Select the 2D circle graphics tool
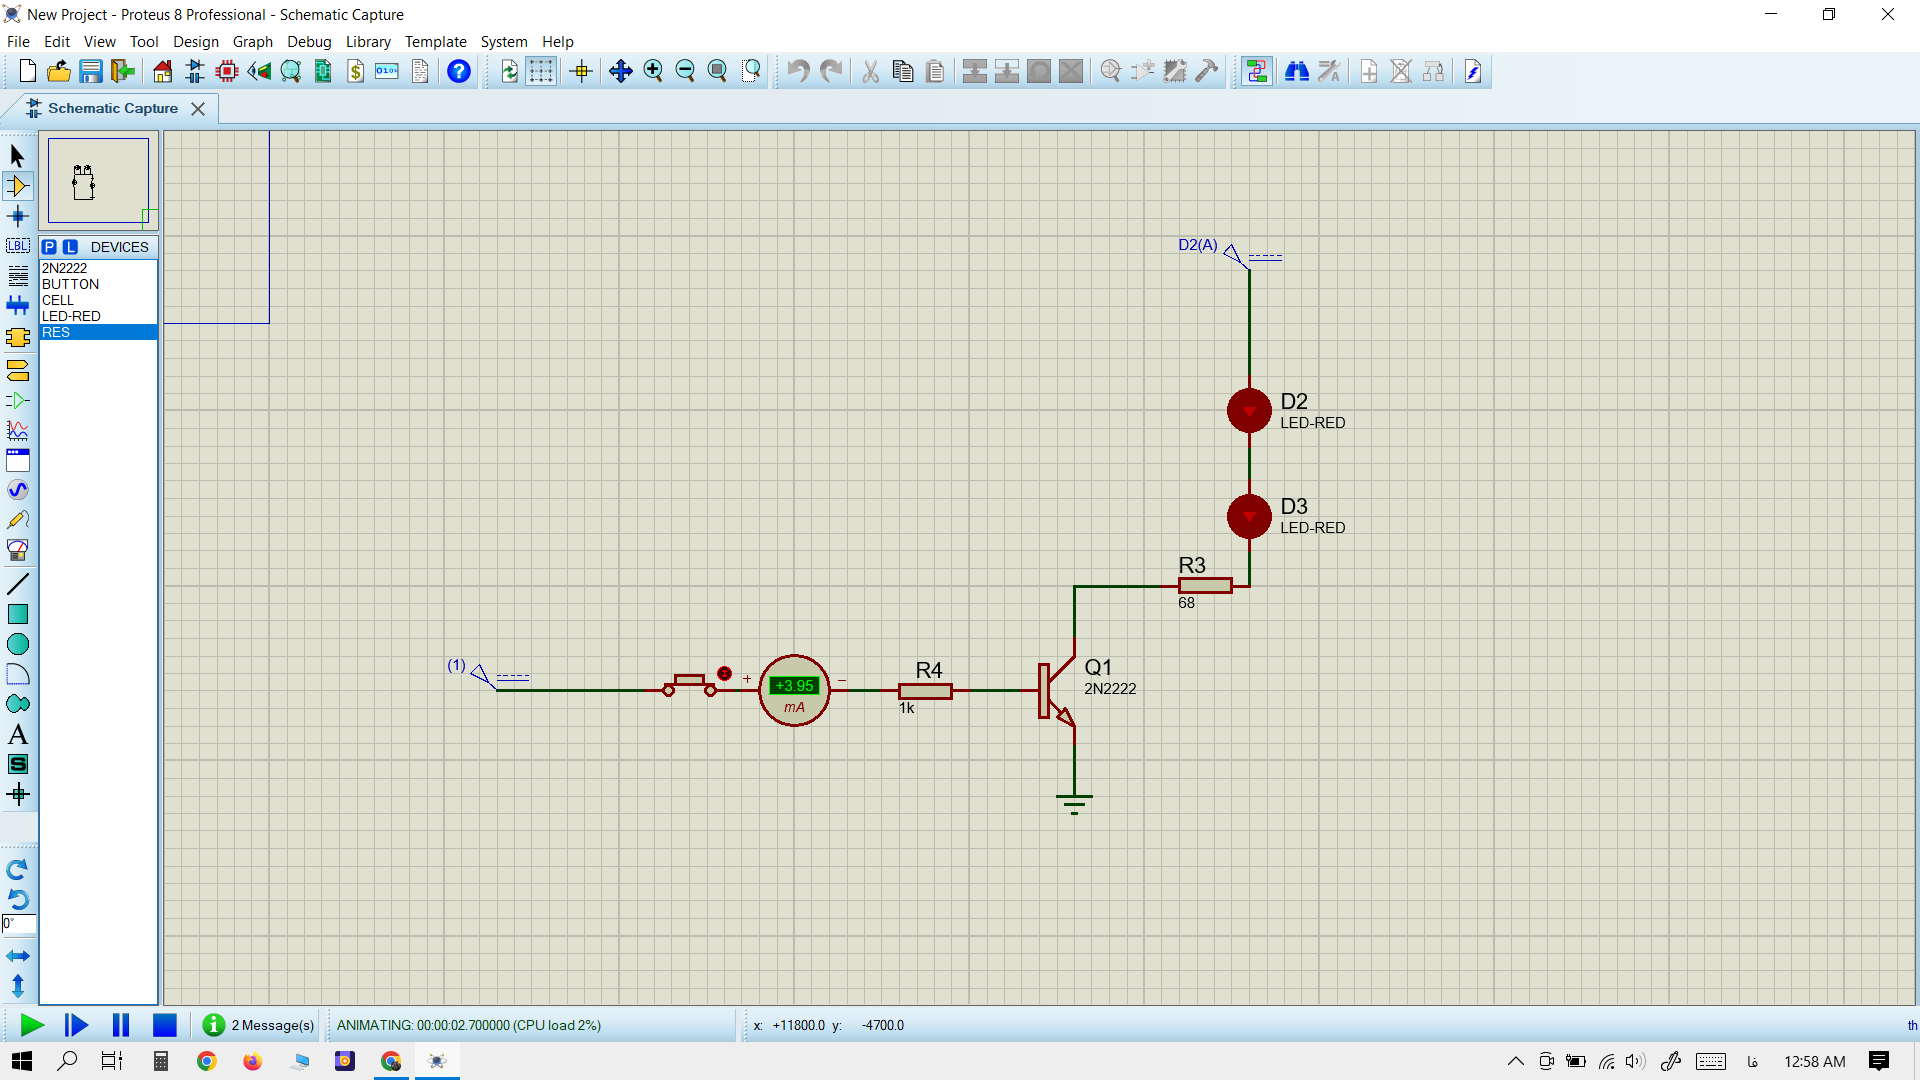Viewport: 1920px width, 1080px height. (17, 644)
